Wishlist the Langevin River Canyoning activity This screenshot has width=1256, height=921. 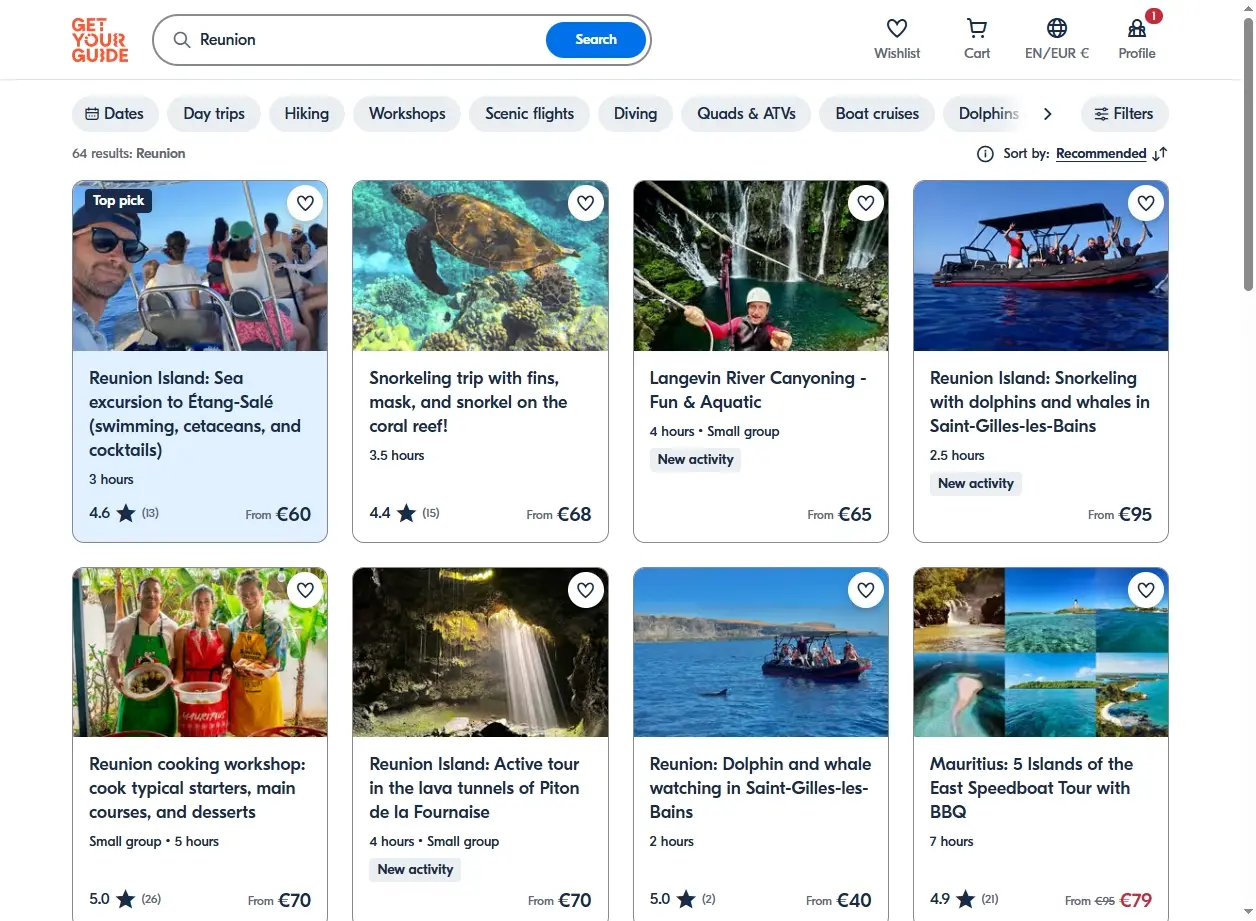[866, 204]
